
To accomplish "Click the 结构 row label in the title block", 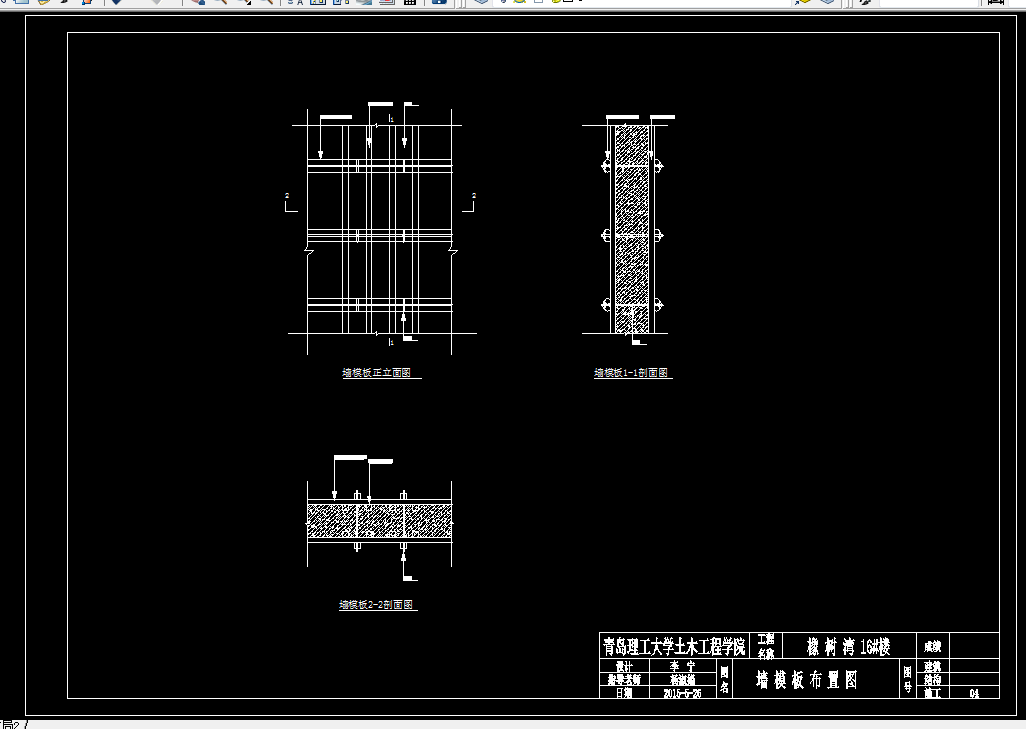I will coord(932,679).
